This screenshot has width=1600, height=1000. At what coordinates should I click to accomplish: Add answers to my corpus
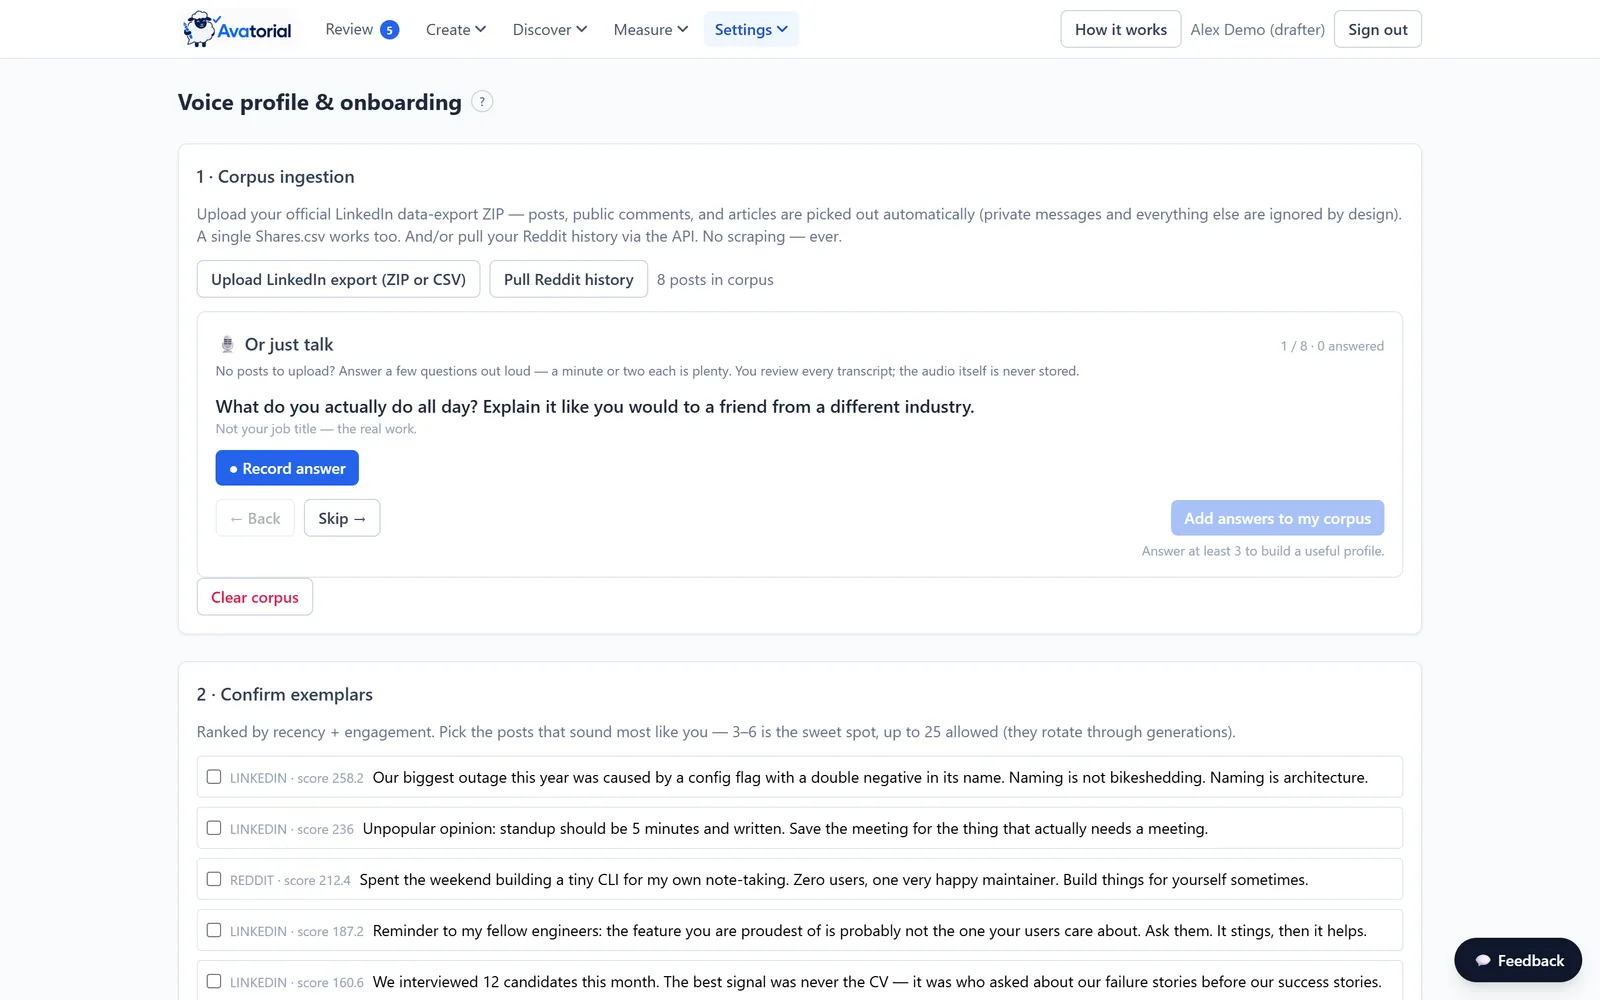point(1277,518)
